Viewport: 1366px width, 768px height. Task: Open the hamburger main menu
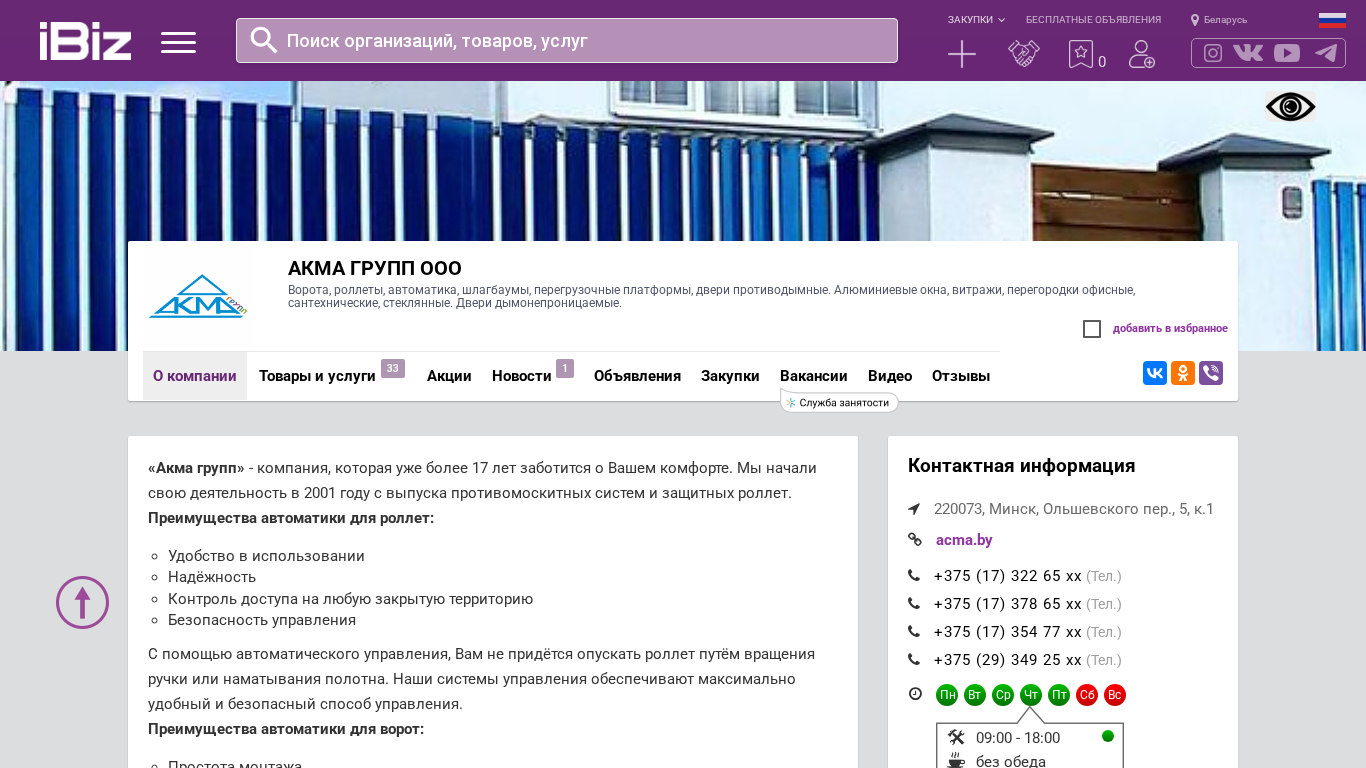click(x=178, y=42)
